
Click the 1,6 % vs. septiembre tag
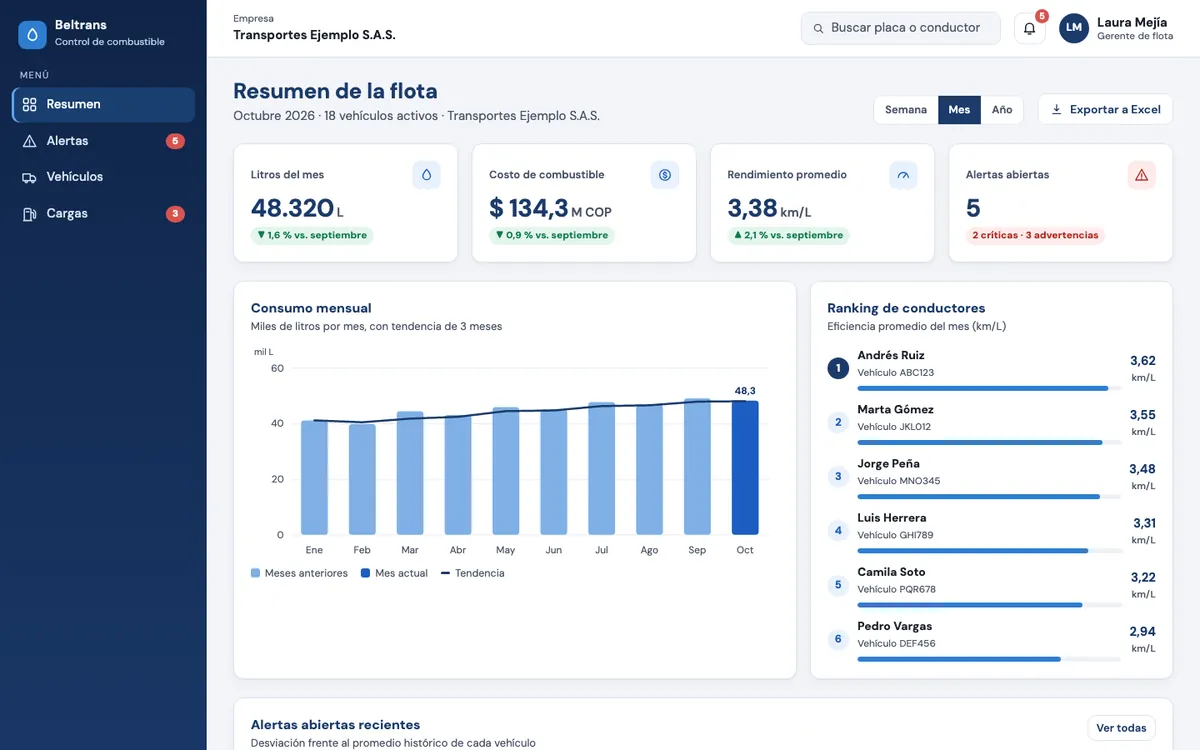click(312, 236)
